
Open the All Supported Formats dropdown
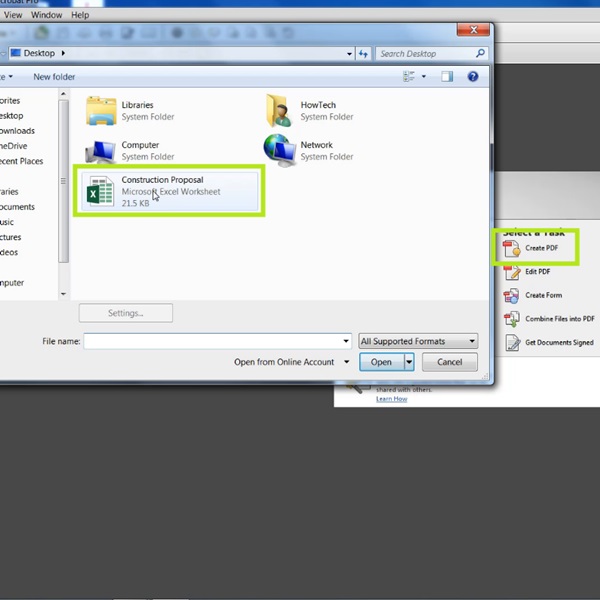click(x=418, y=341)
